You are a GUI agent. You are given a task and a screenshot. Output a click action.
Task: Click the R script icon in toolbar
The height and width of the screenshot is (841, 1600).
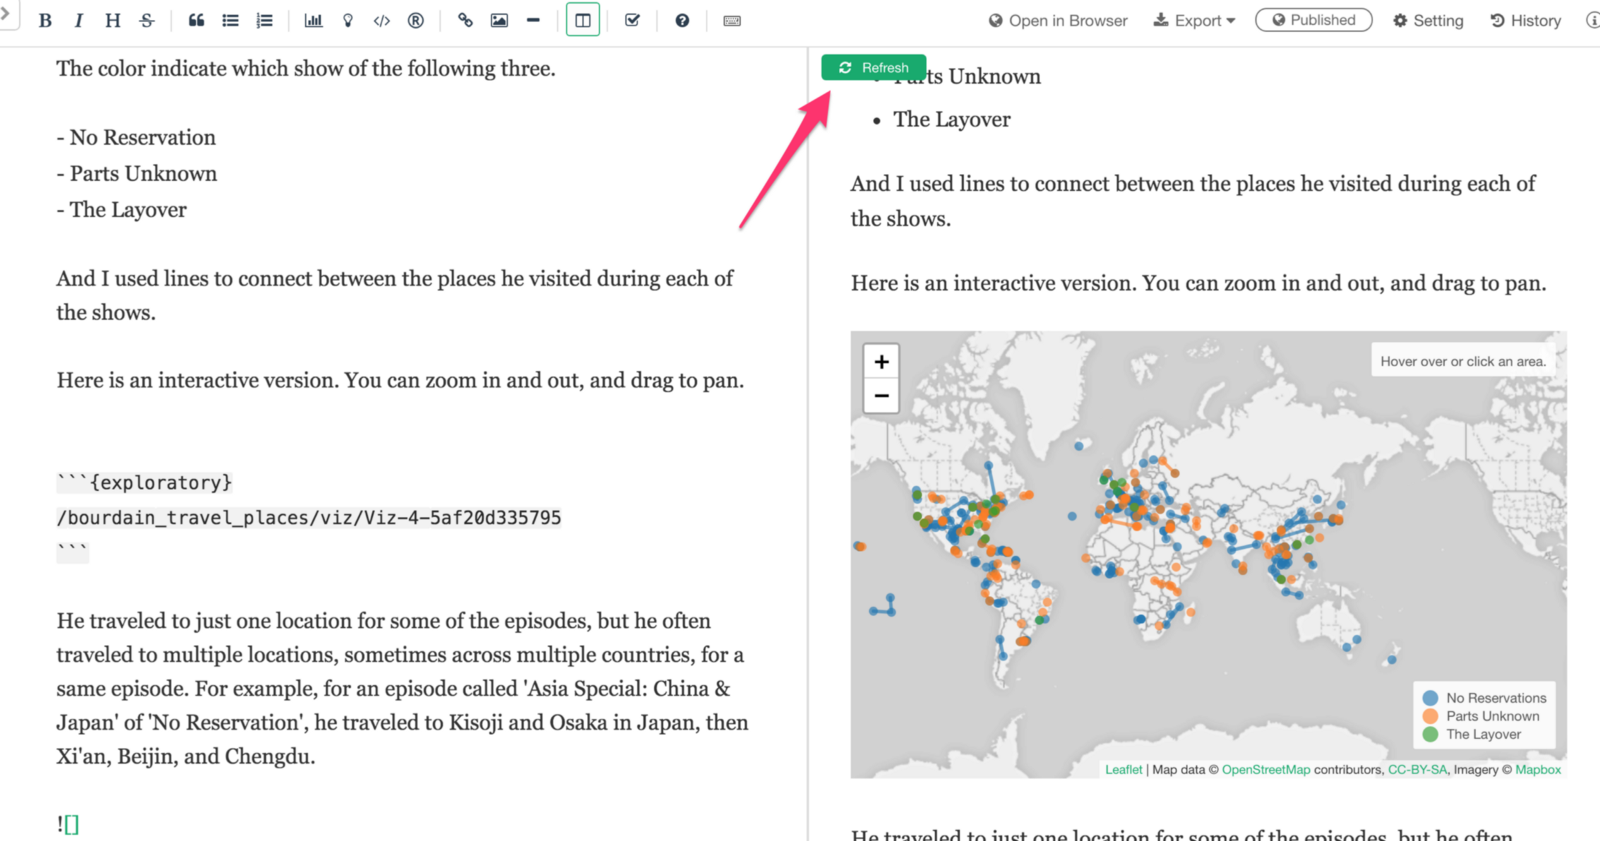pos(416,21)
